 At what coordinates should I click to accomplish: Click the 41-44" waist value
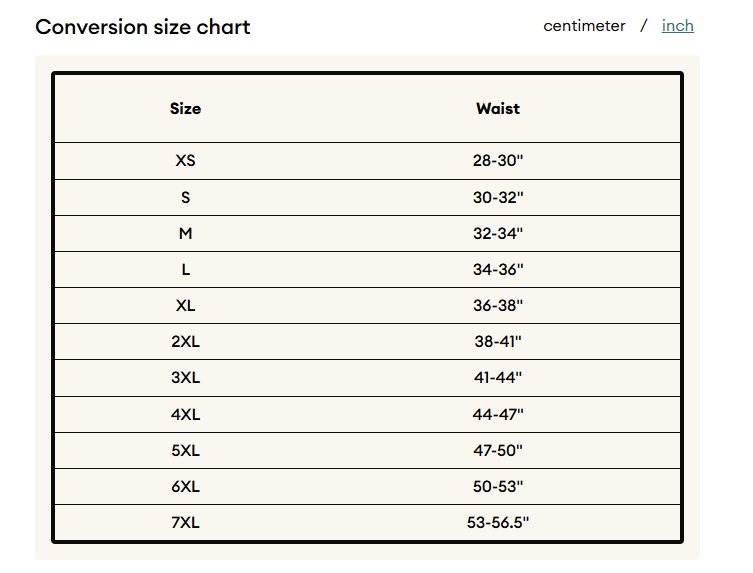[498, 378]
